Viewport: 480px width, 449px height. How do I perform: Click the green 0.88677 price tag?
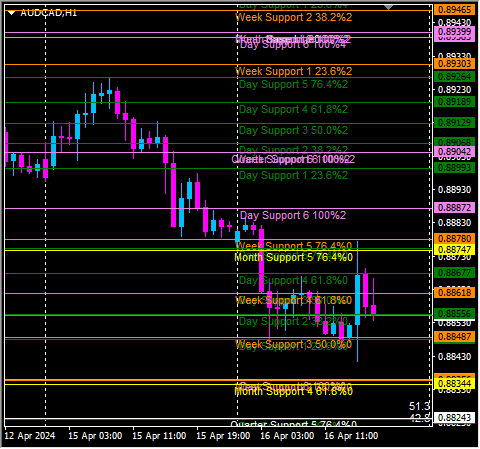[454, 273]
